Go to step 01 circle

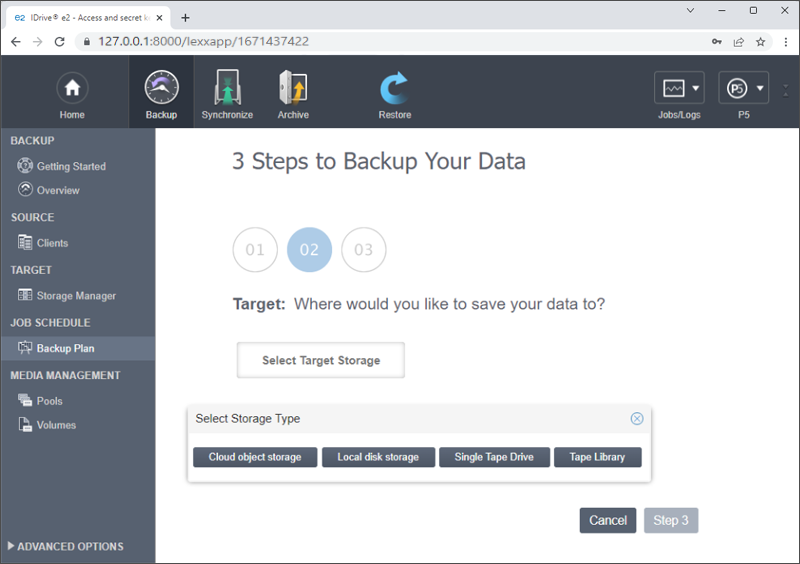(x=255, y=250)
